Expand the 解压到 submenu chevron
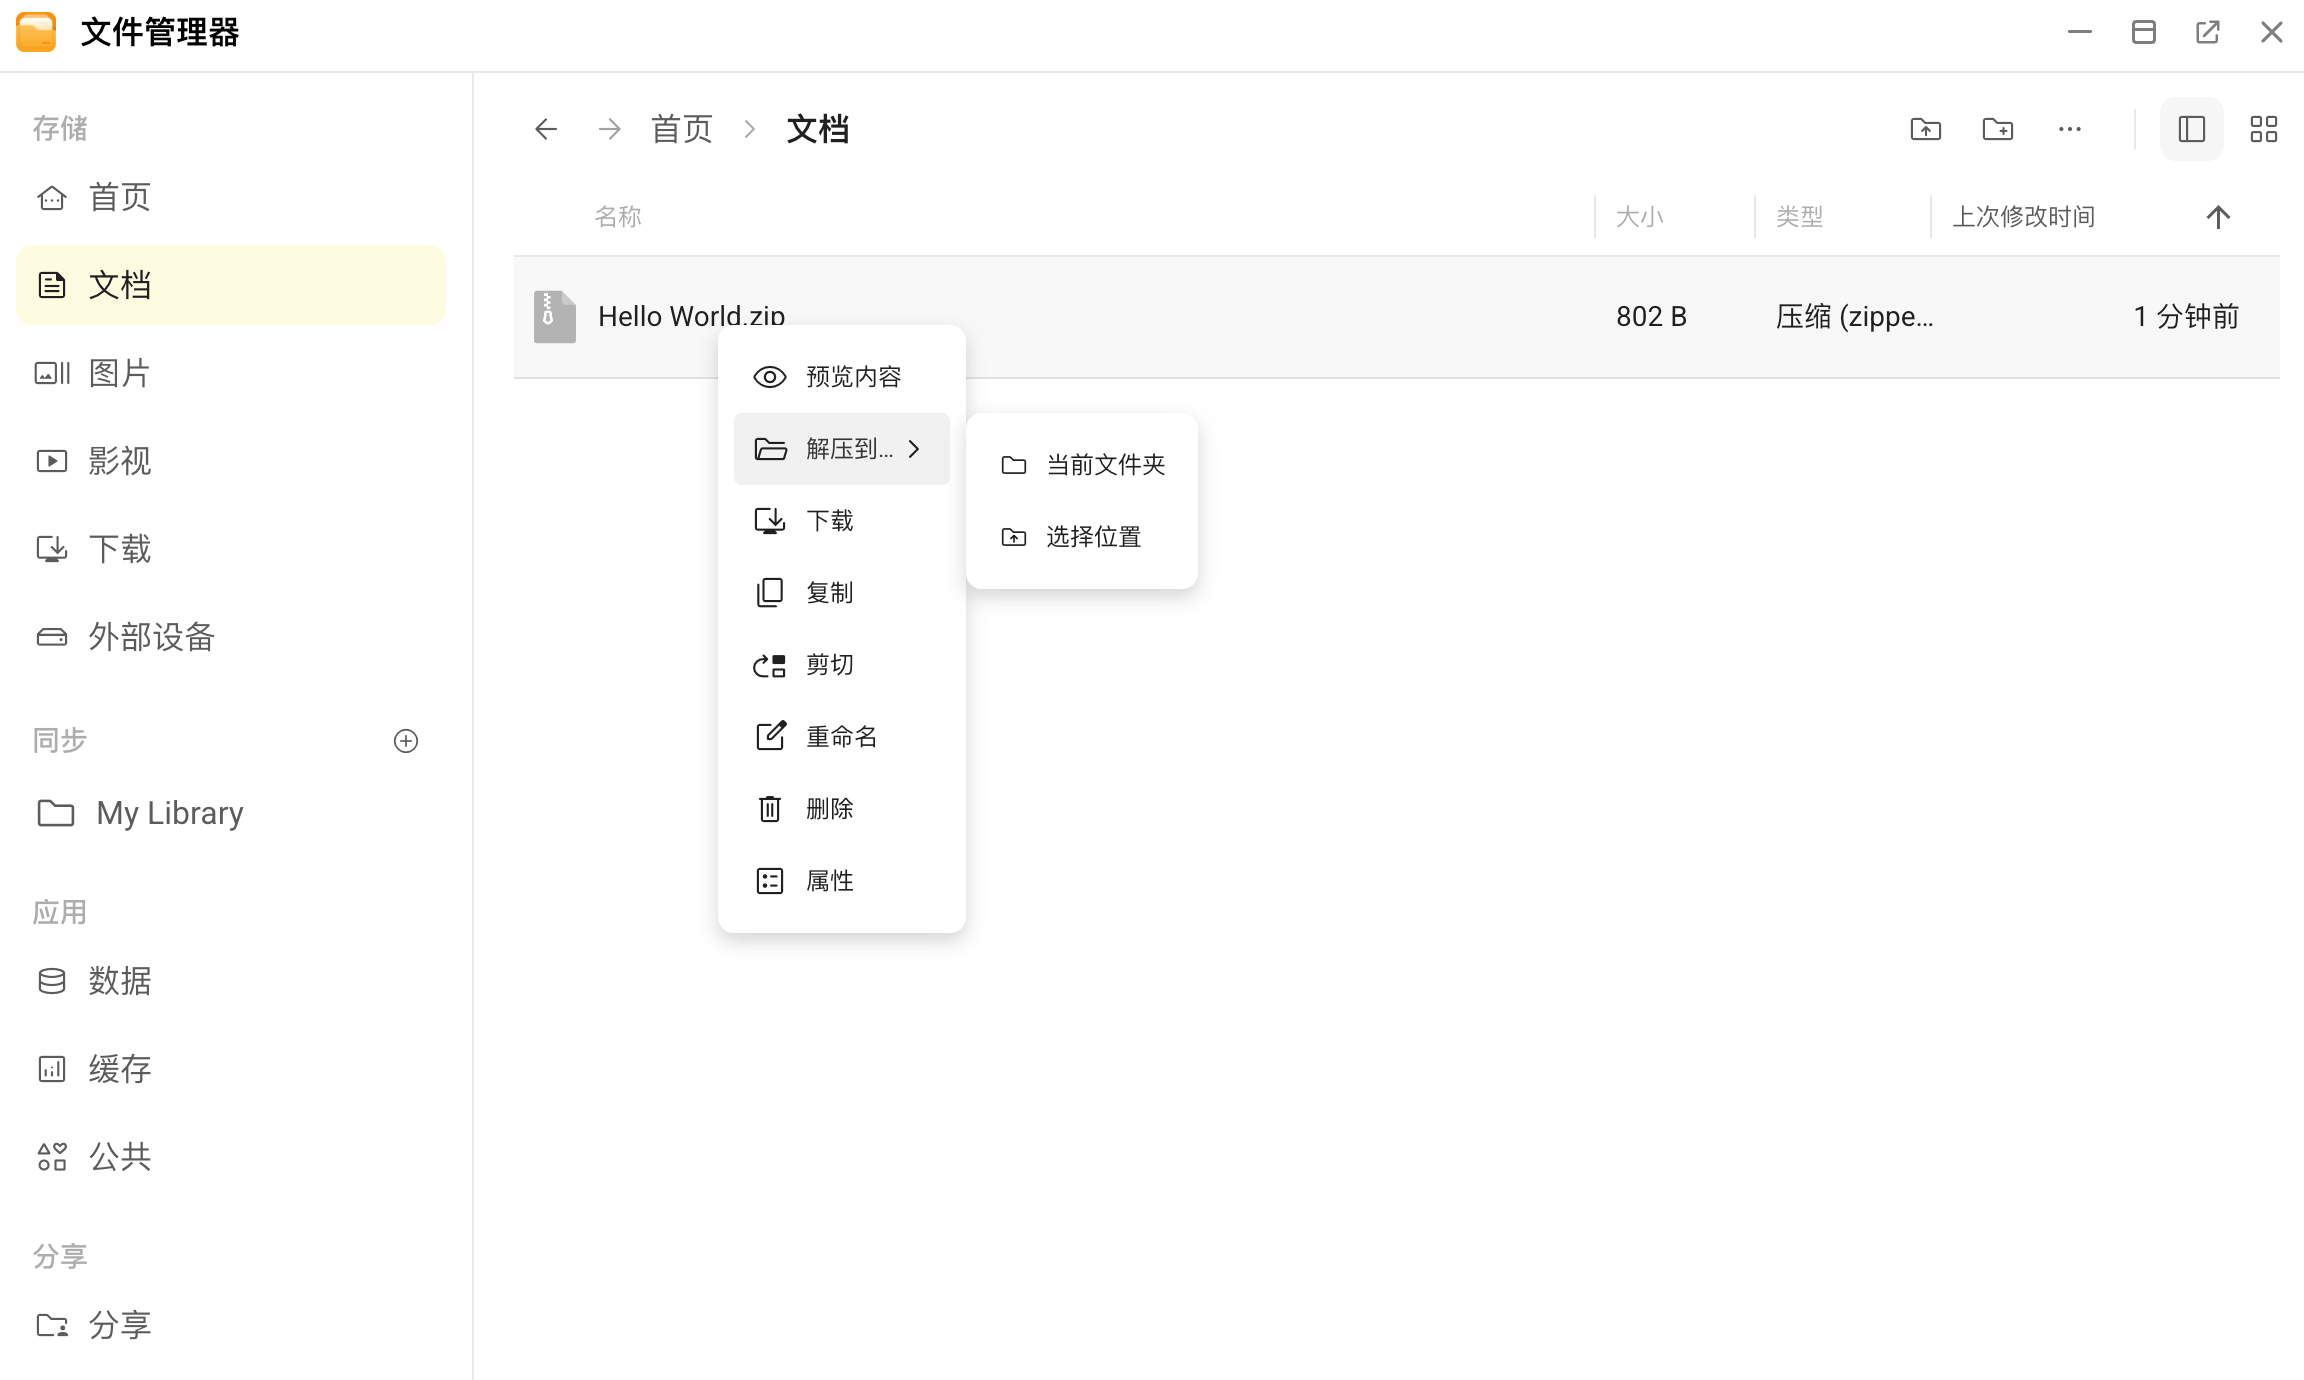This screenshot has height=1380, width=2304. point(914,449)
